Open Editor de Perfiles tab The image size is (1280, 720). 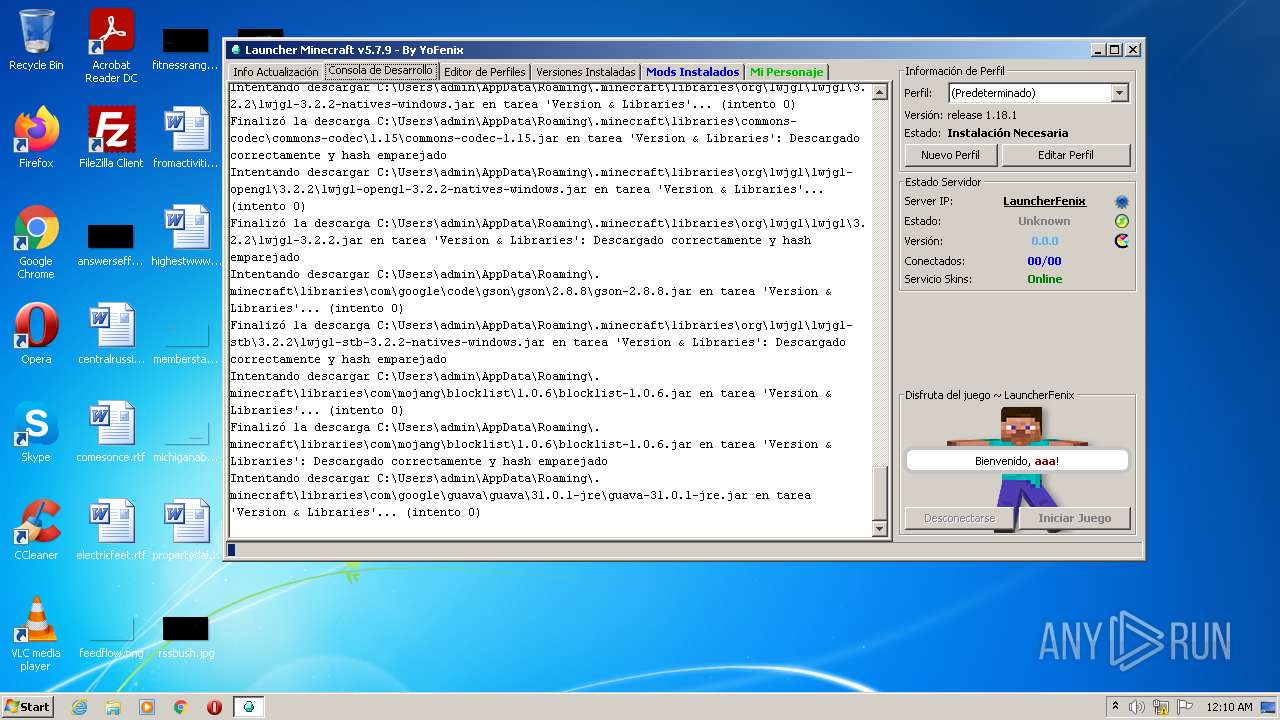tap(484, 72)
